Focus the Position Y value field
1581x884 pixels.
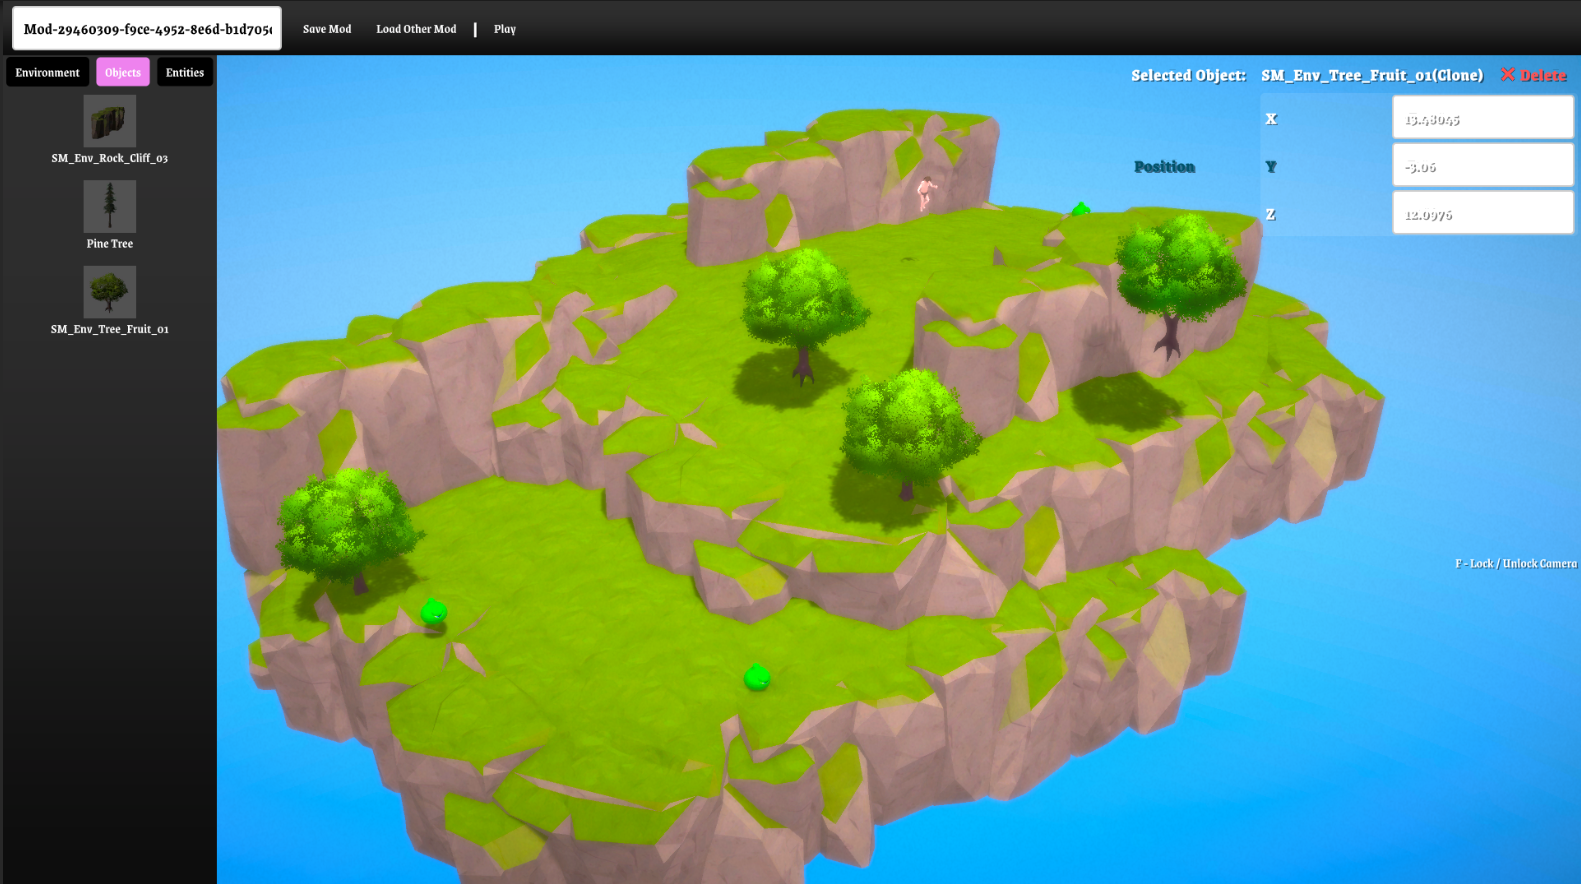click(1483, 165)
